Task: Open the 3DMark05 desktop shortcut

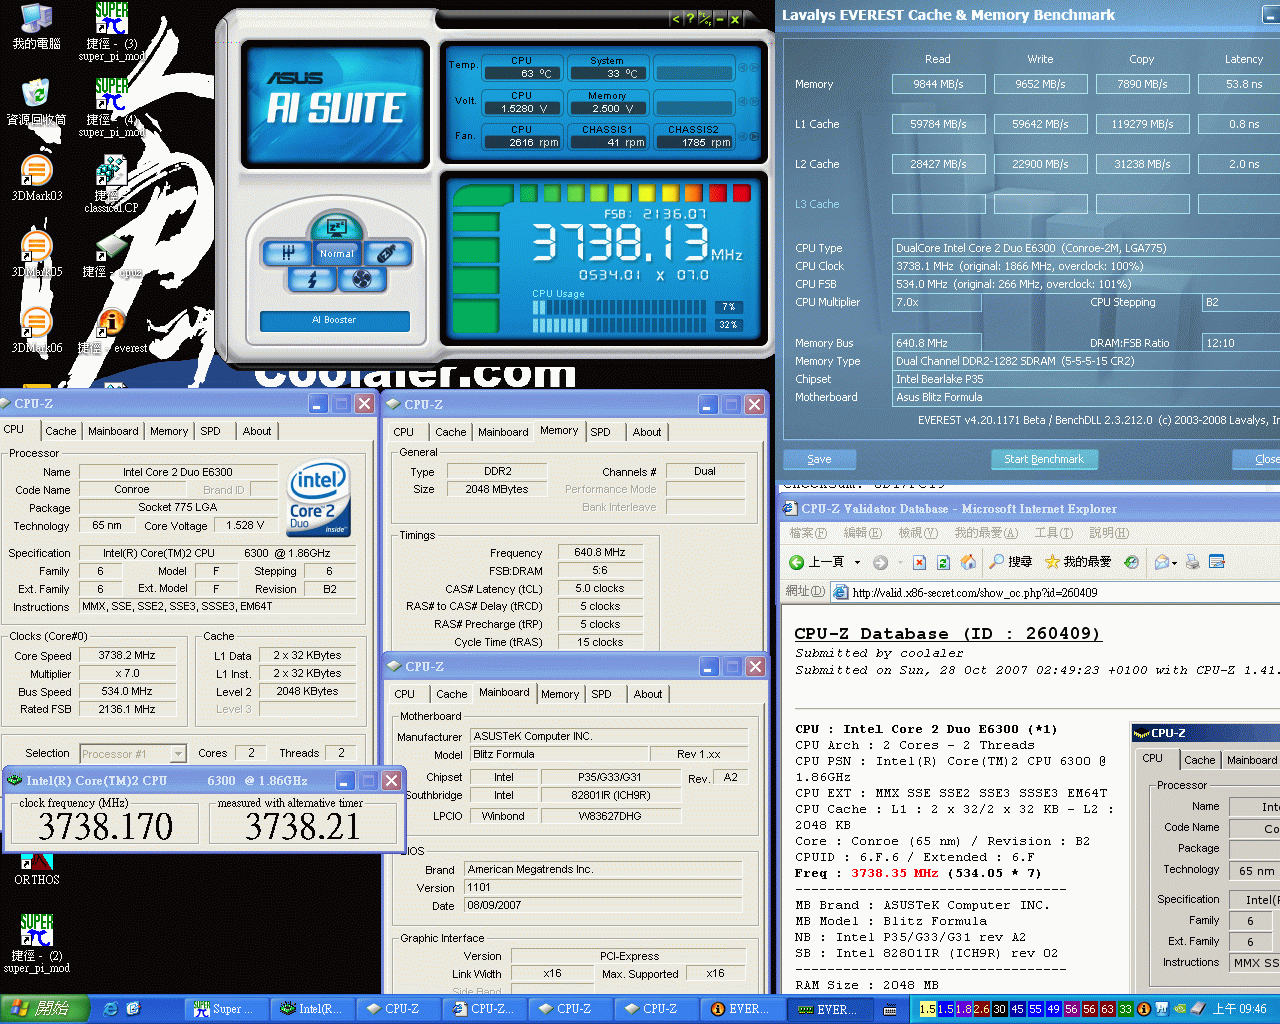Action: click(x=36, y=254)
